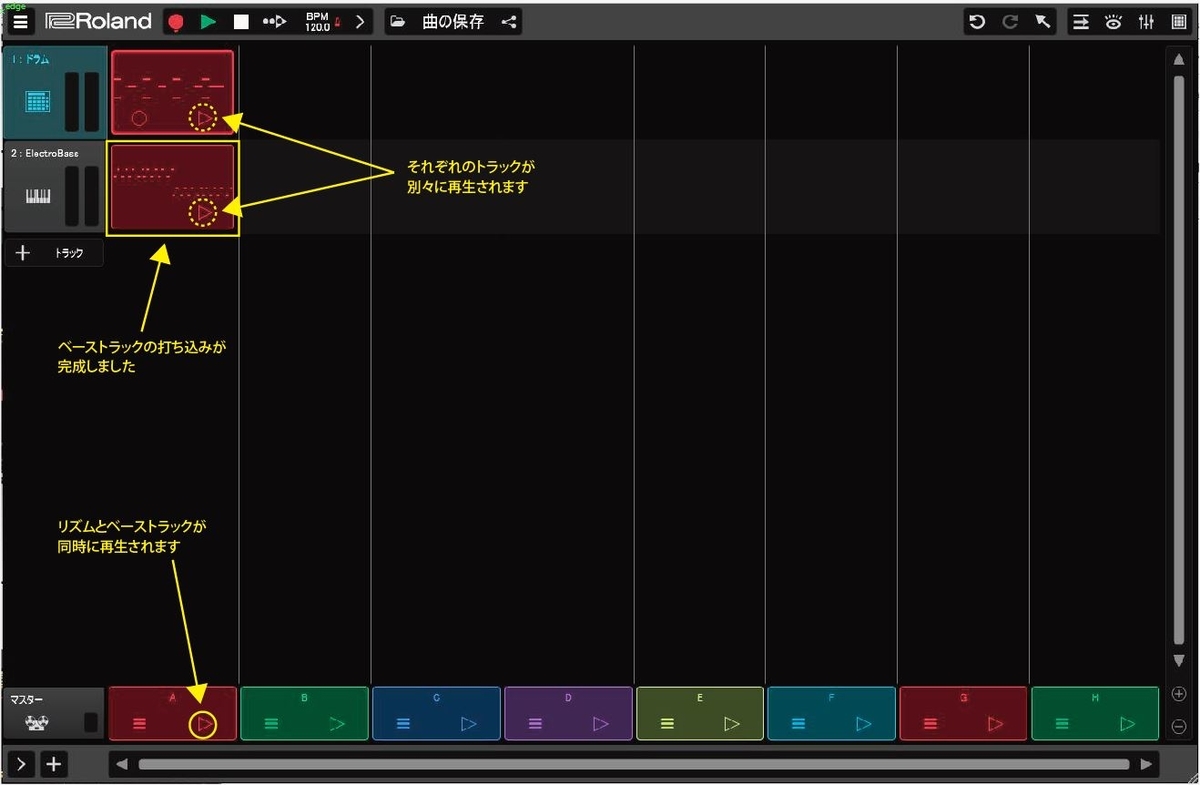Screen dimensions: 1200x785
Task: Click the 曲の保存 save song button
Action: click(453, 22)
